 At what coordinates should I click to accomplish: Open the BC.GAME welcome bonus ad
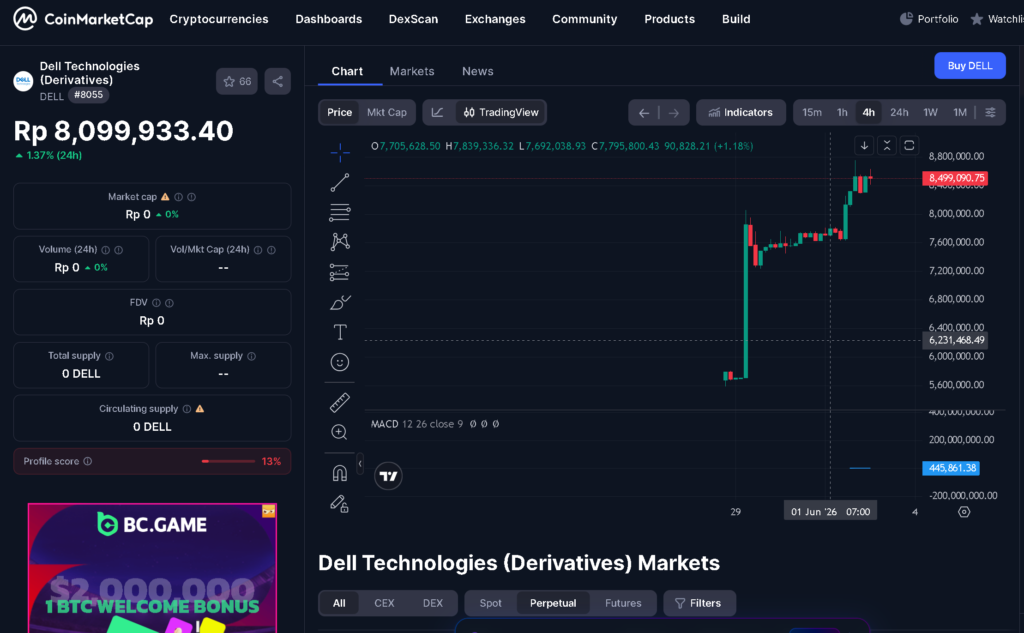tap(152, 568)
